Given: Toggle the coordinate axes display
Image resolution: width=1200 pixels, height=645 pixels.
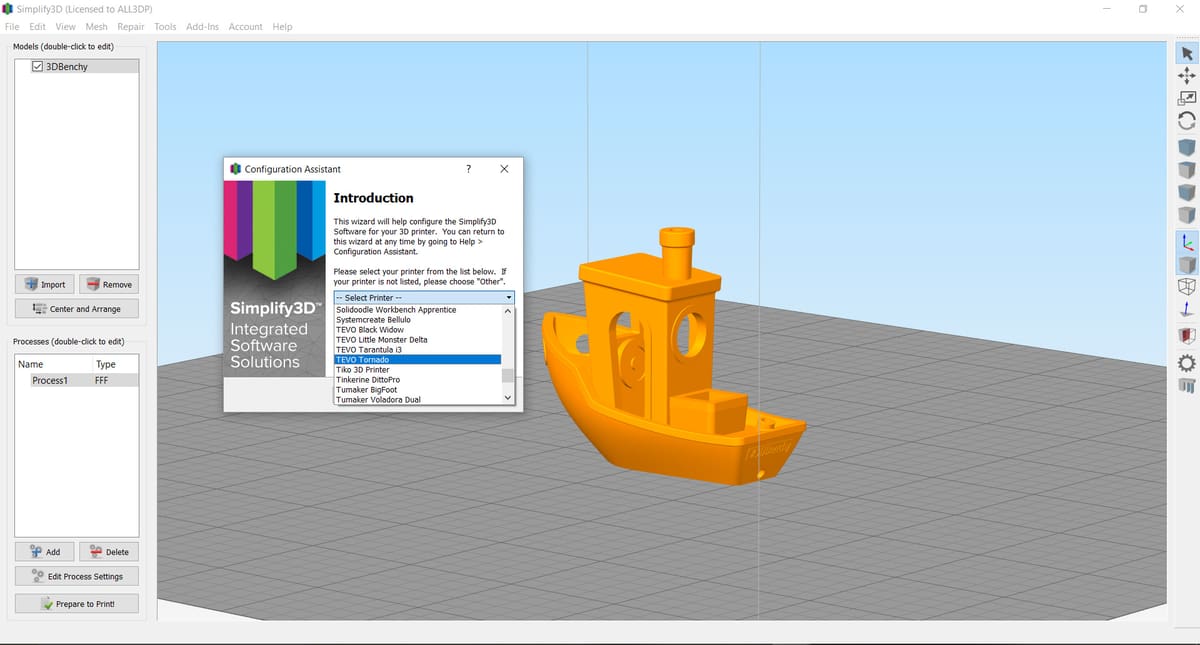Looking at the screenshot, I should 1187,241.
